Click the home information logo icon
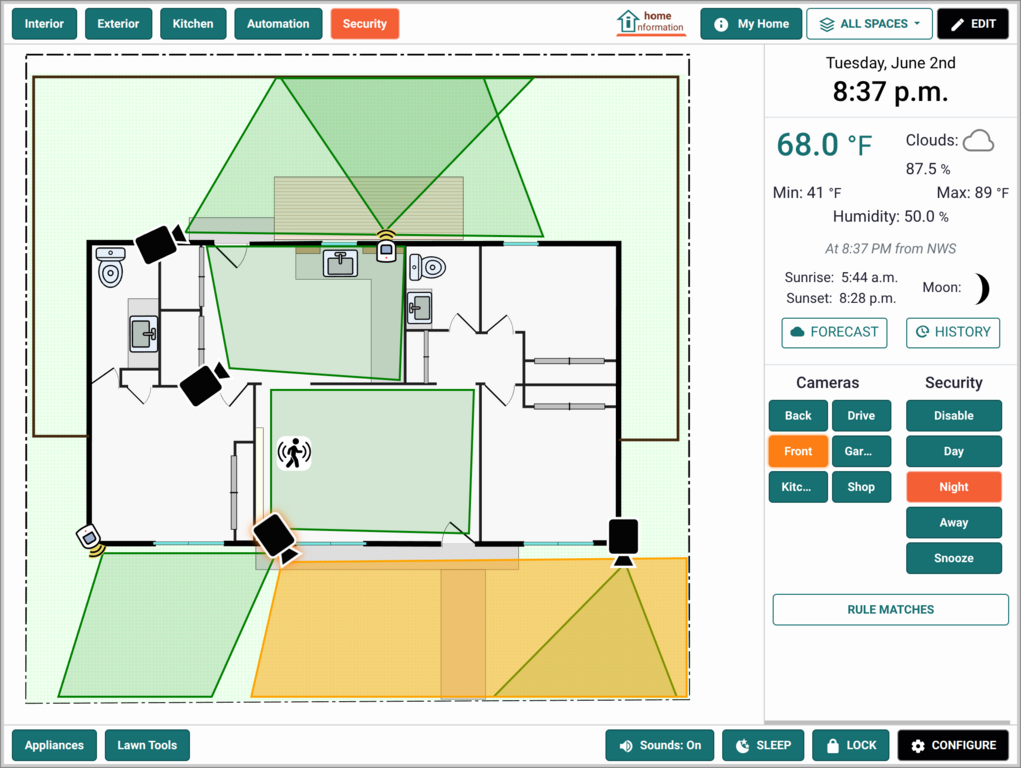This screenshot has width=1021, height=768. 650,23
